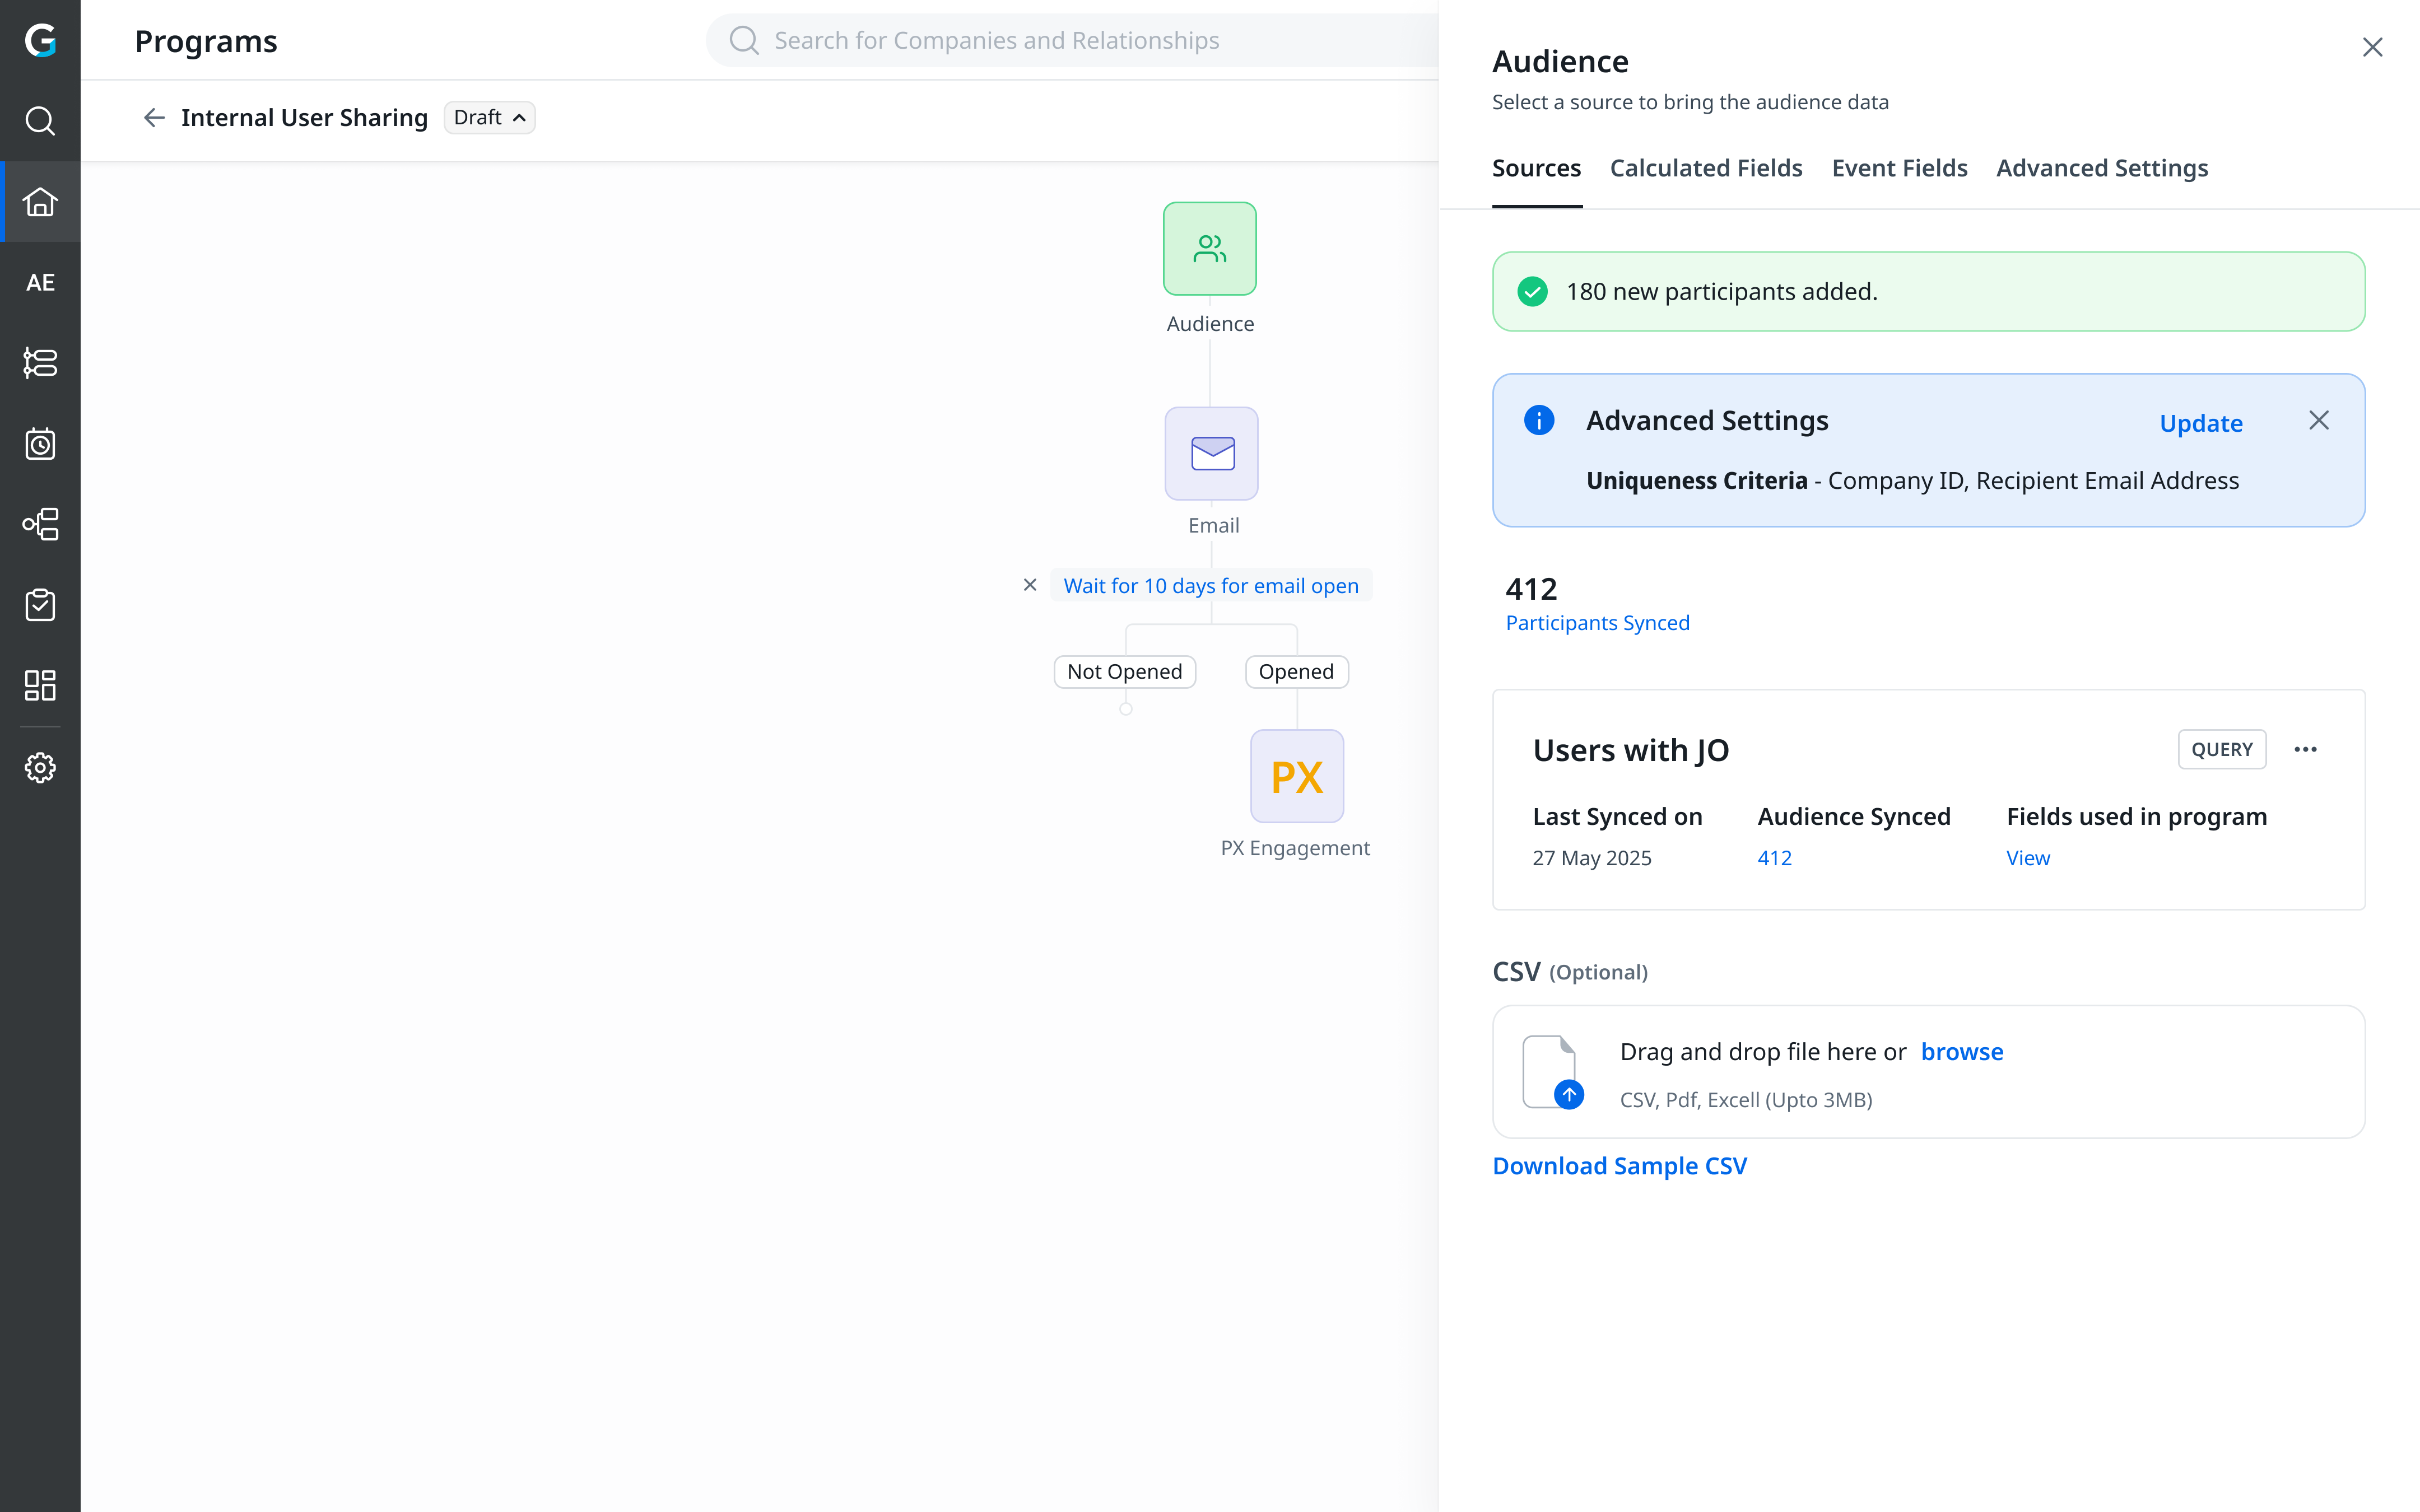The height and width of the screenshot is (1512, 2420).
Task: Click Update in Advanced Settings banner
Action: pyautogui.click(x=2201, y=423)
